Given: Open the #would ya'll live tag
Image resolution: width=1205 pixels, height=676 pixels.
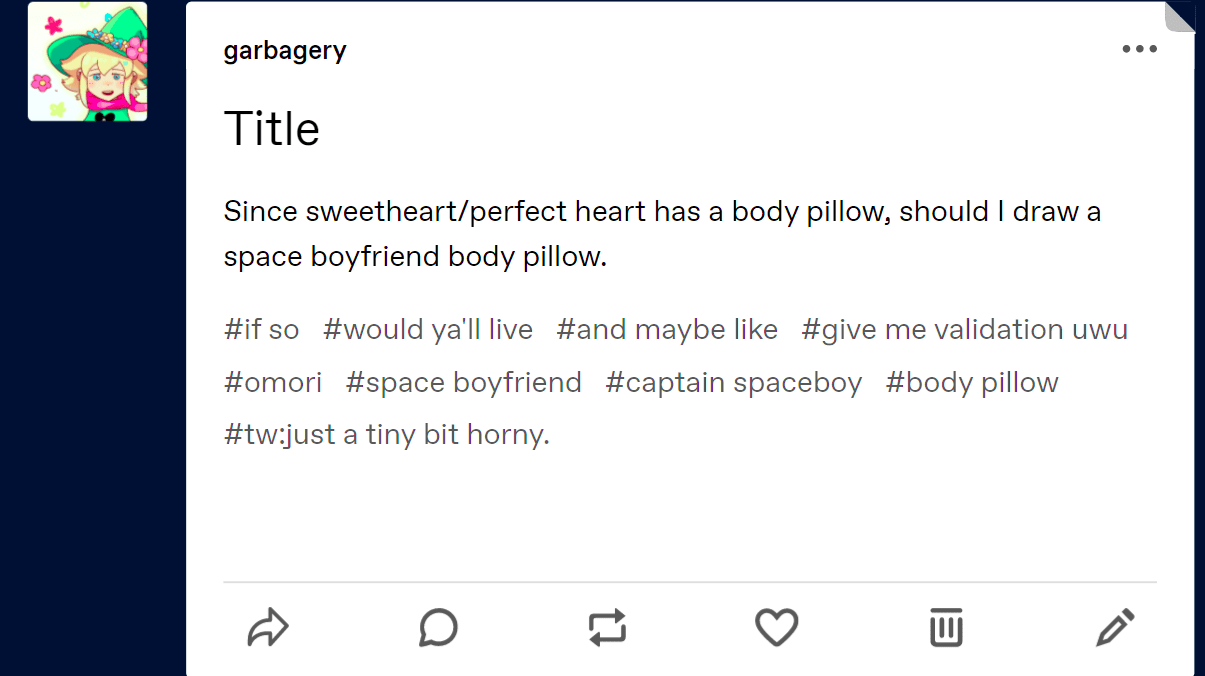Looking at the screenshot, I should coord(428,329).
